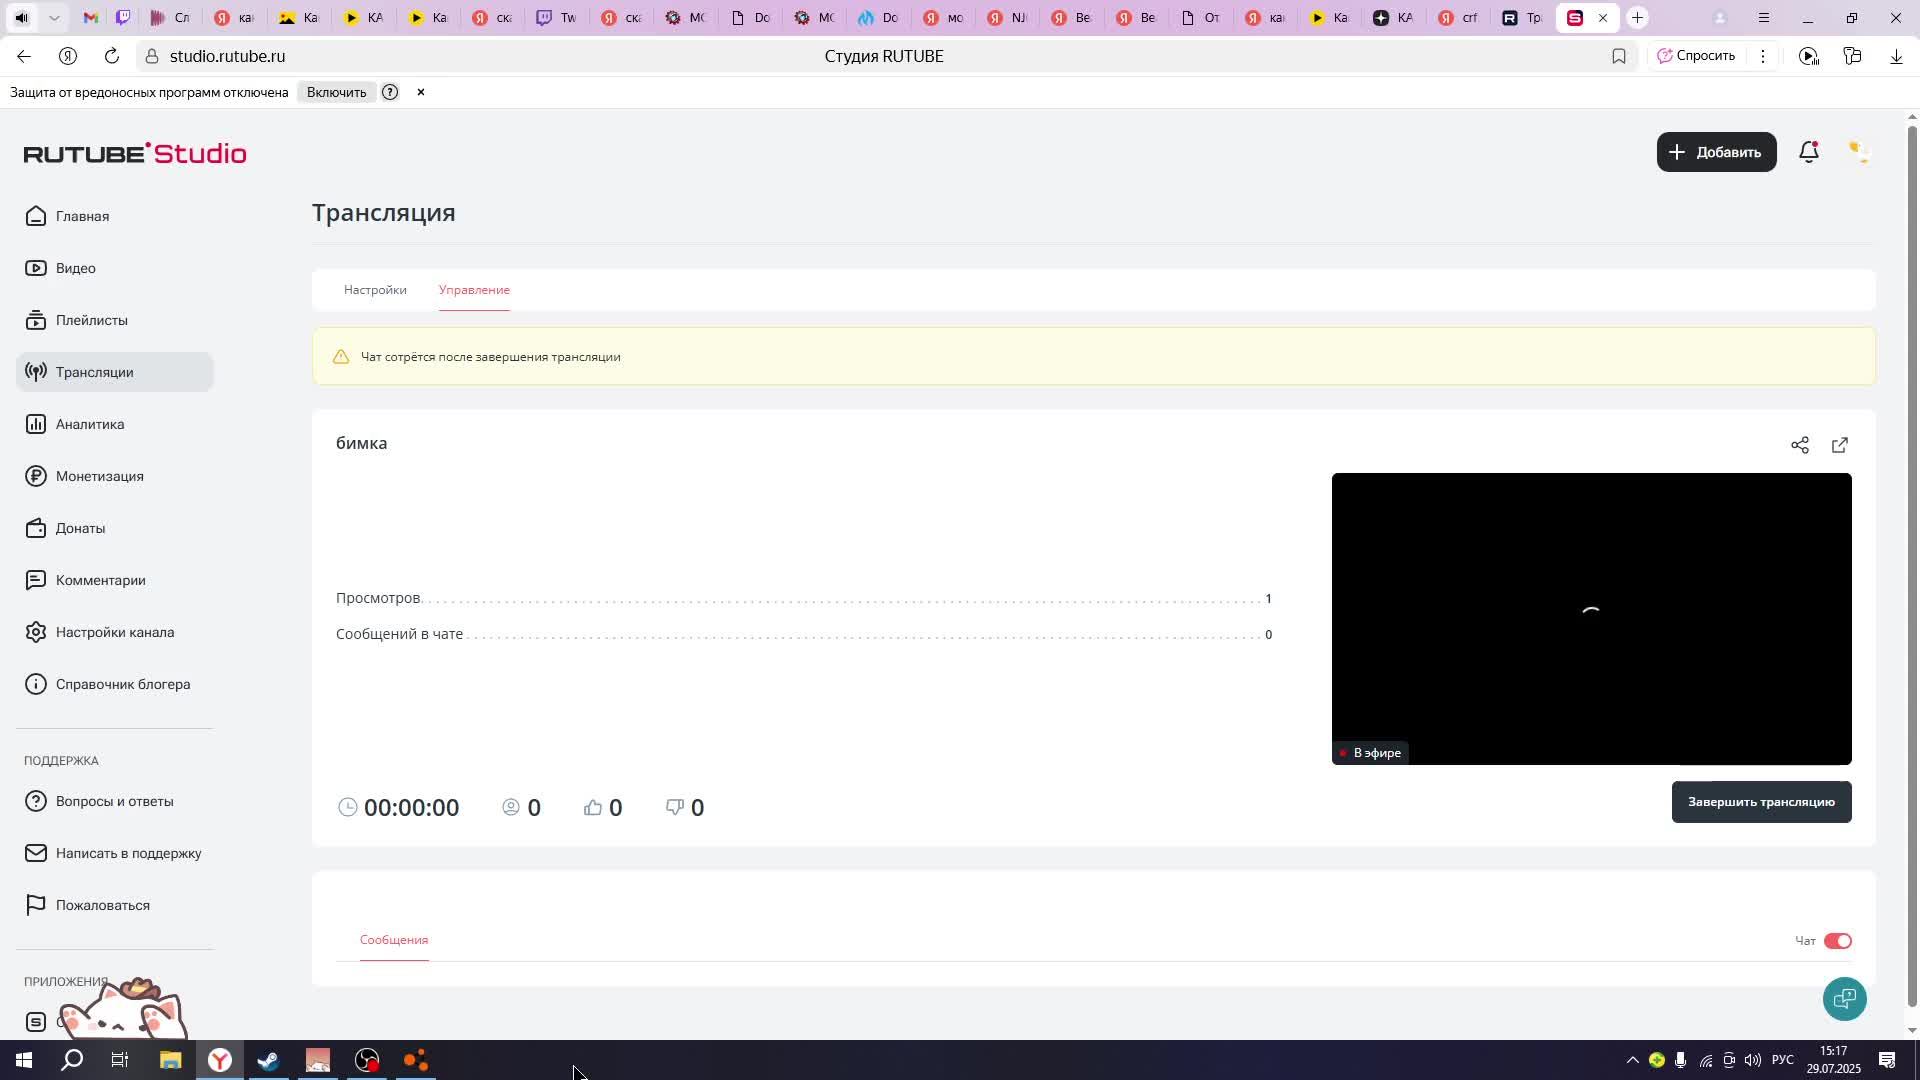Toggle the Чат switch off
This screenshot has width=1920, height=1080.
(x=1837, y=941)
